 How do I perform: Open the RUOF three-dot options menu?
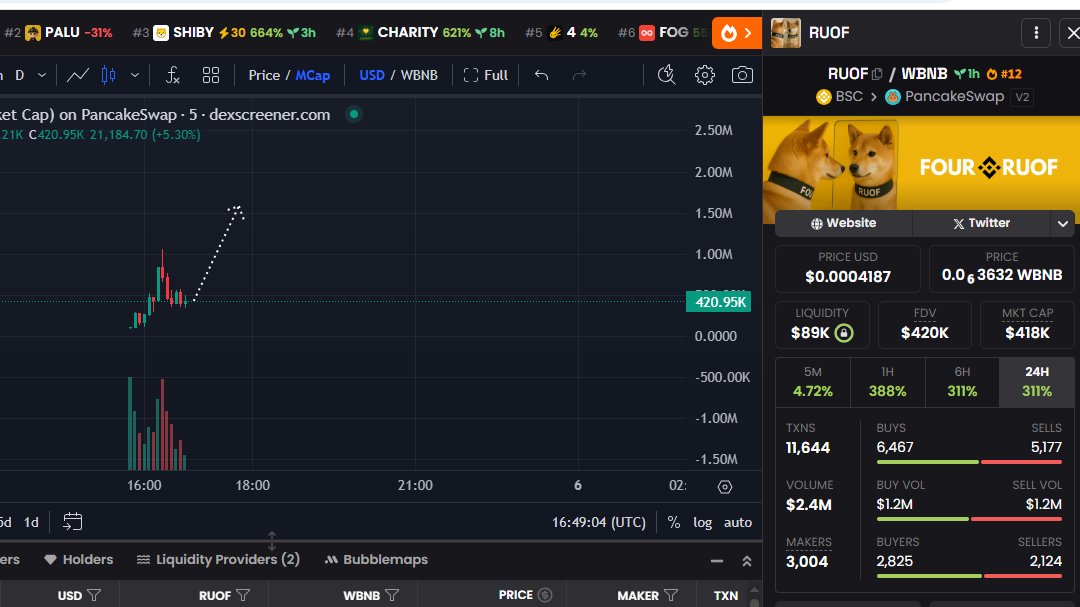1036,32
